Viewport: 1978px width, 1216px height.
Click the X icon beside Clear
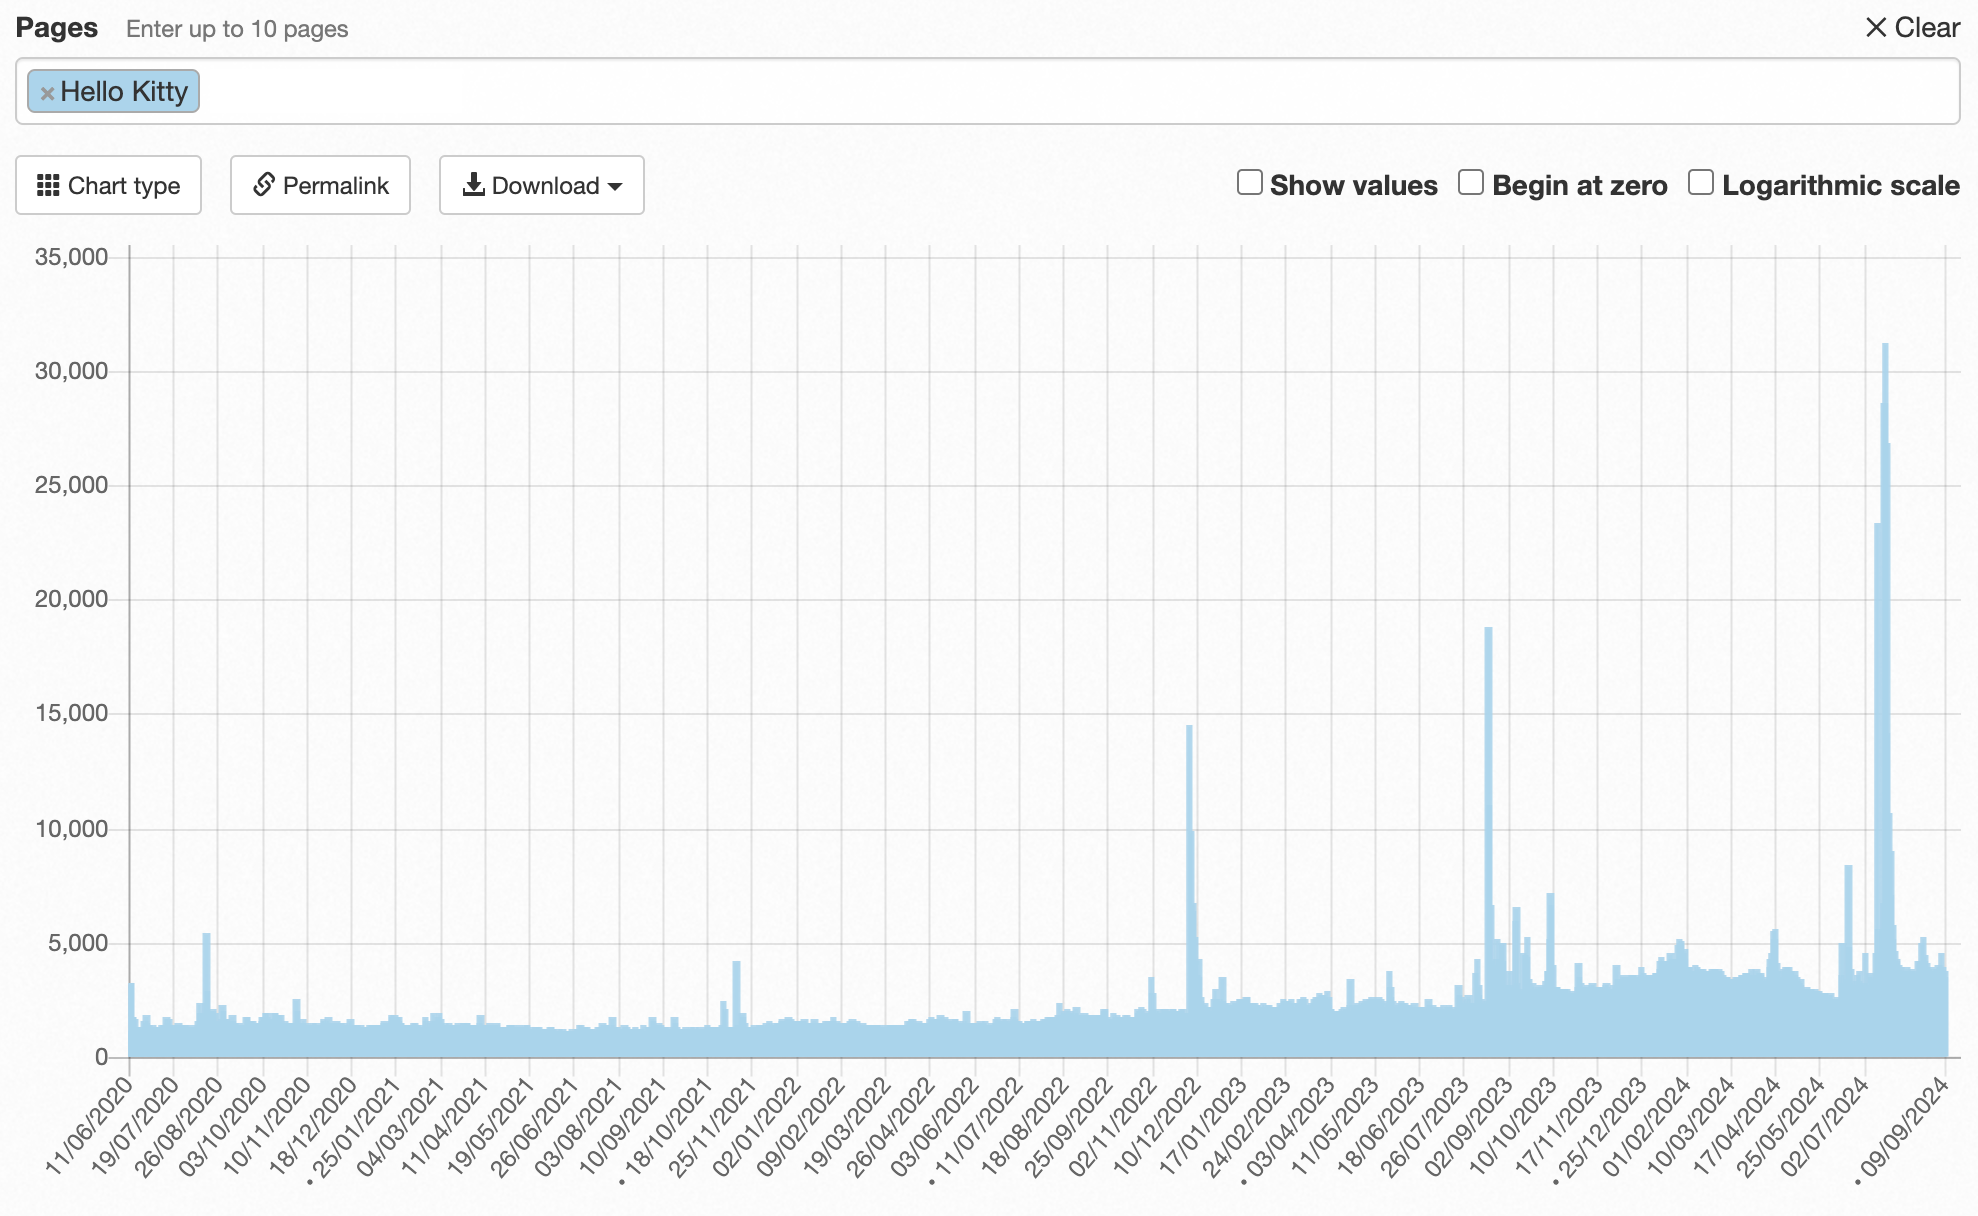1875,28
